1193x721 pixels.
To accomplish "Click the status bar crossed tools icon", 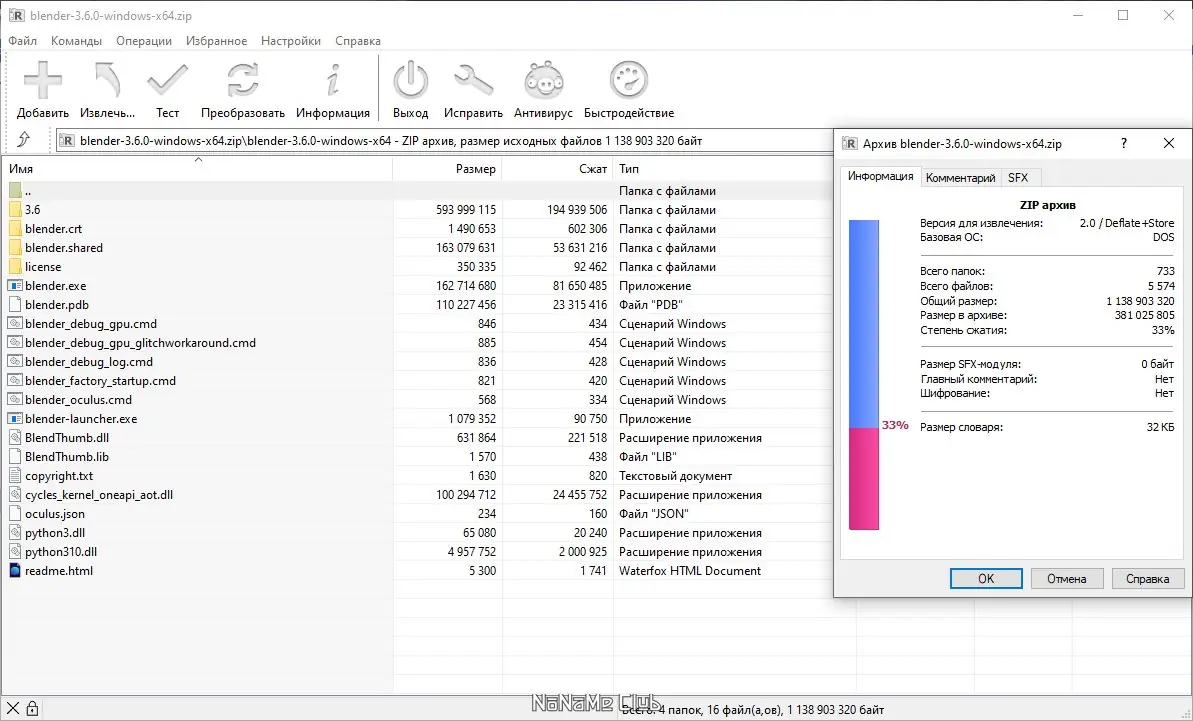I will pyautogui.click(x=13, y=709).
